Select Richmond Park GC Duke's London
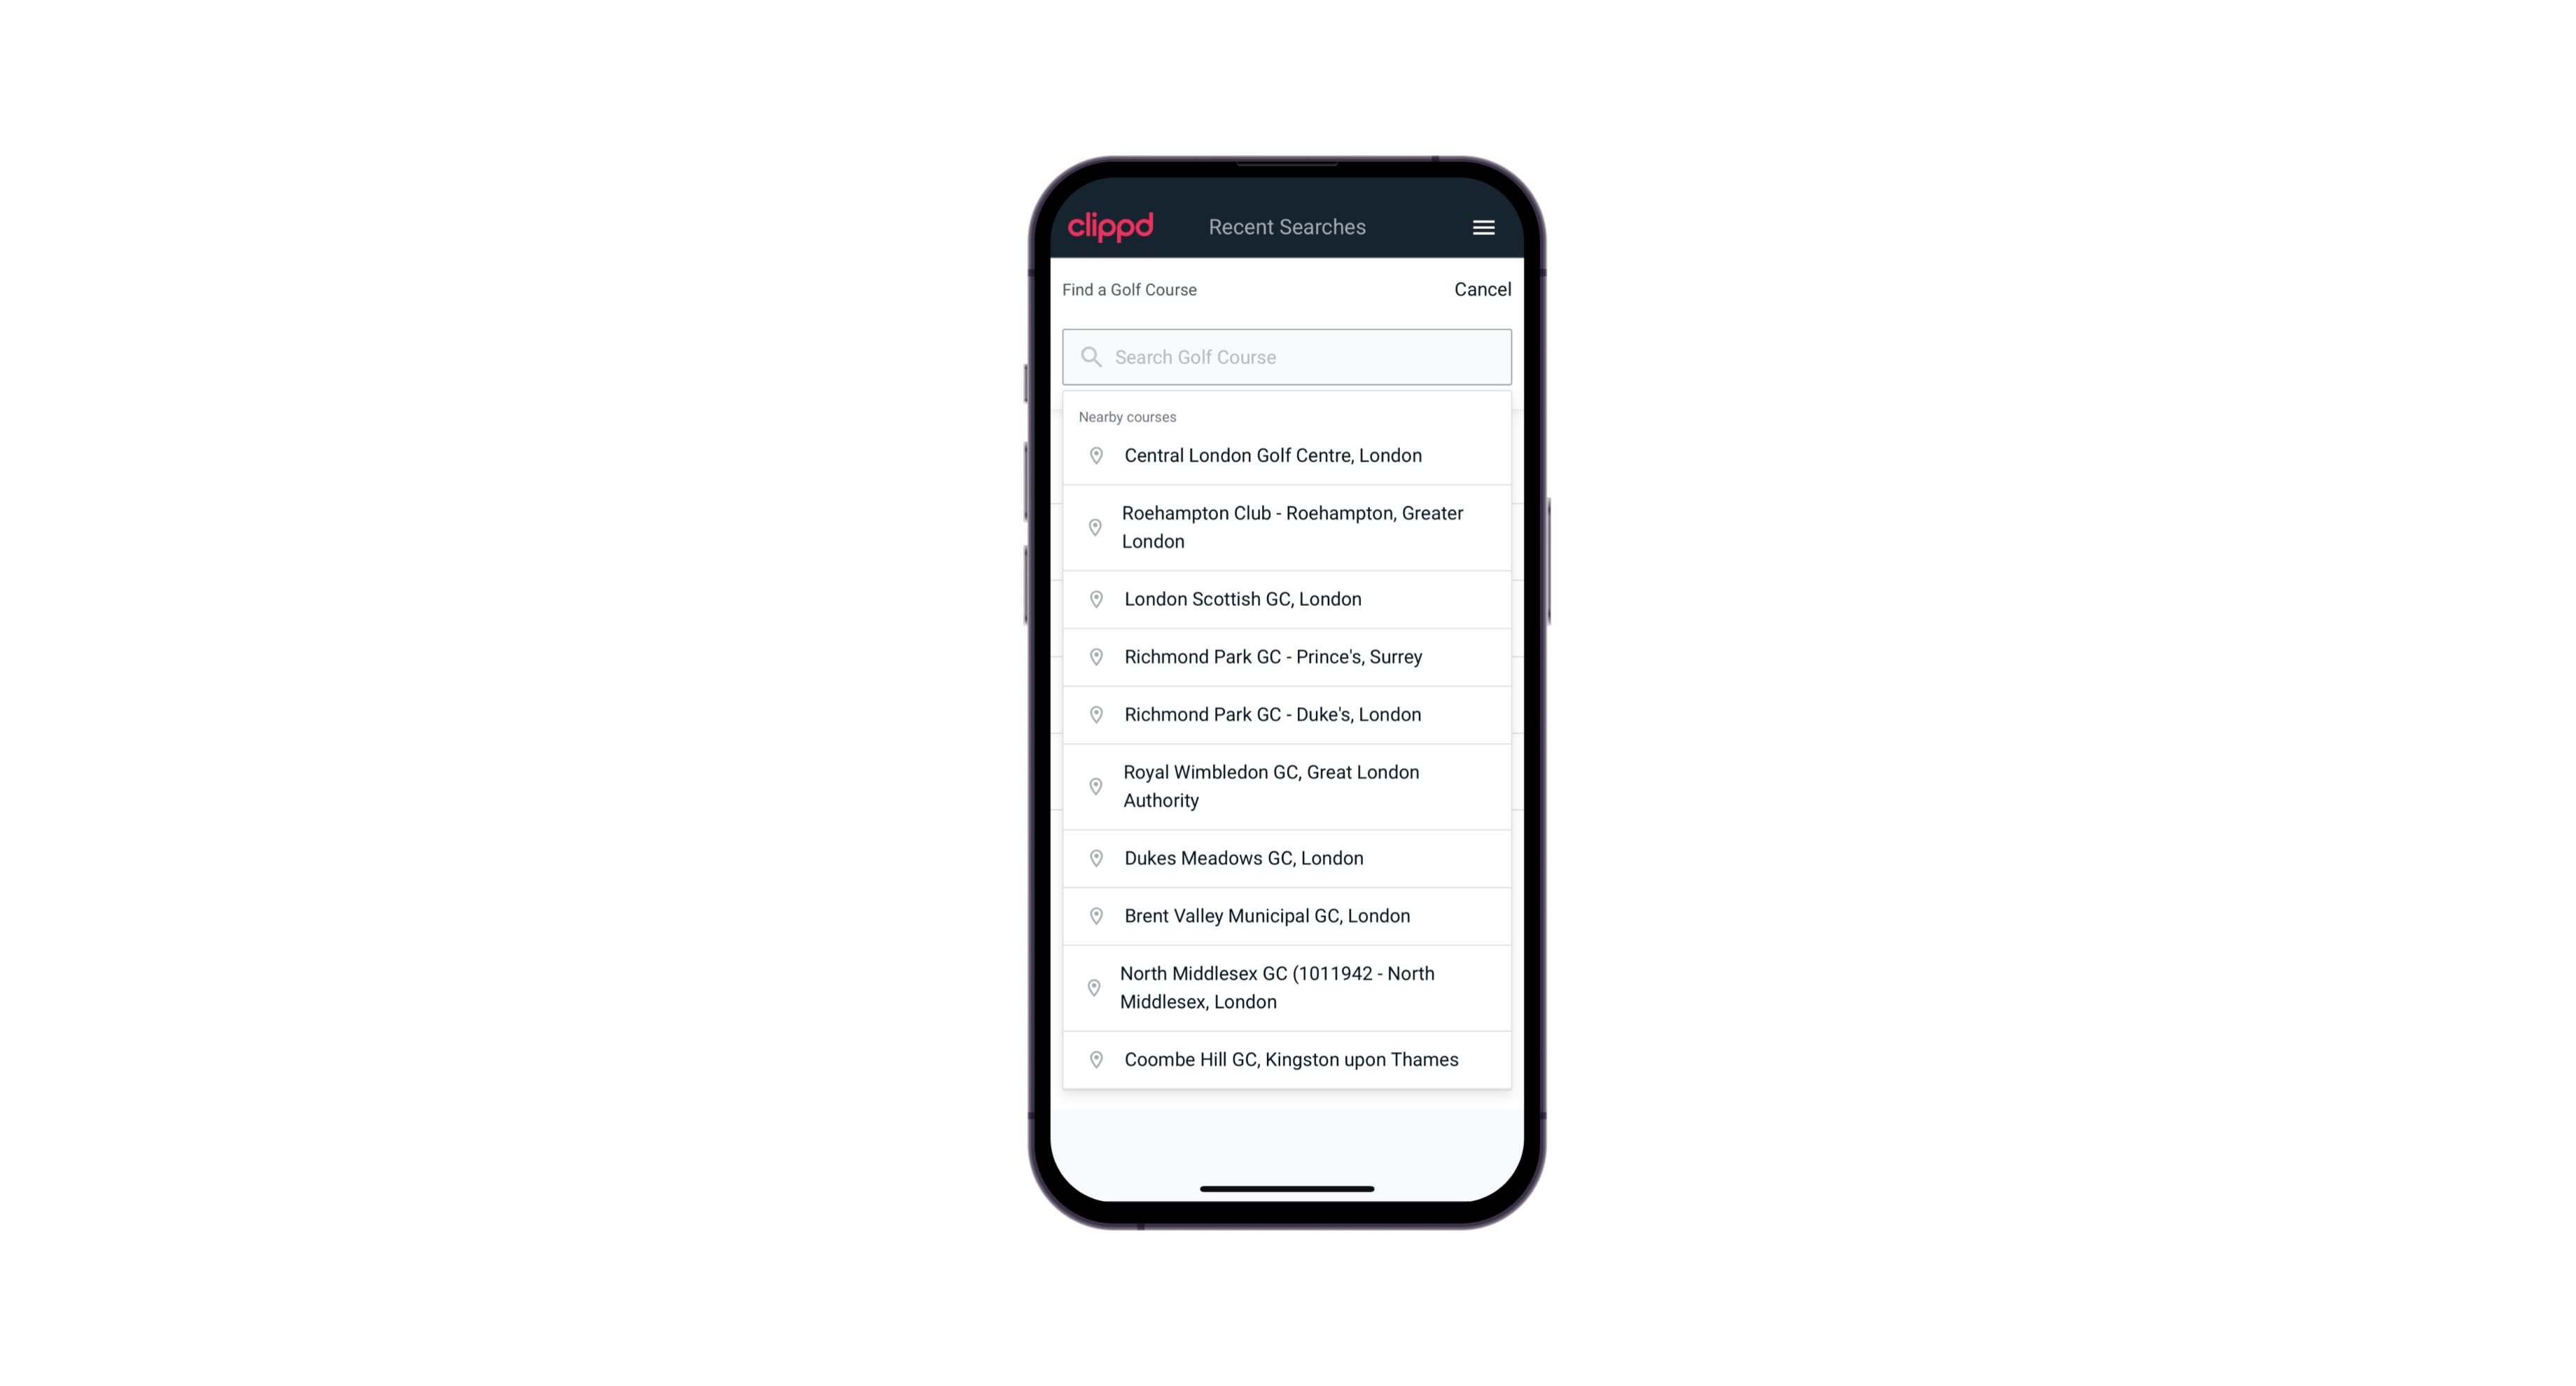Image resolution: width=2576 pixels, height=1386 pixels. click(x=1287, y=714)
